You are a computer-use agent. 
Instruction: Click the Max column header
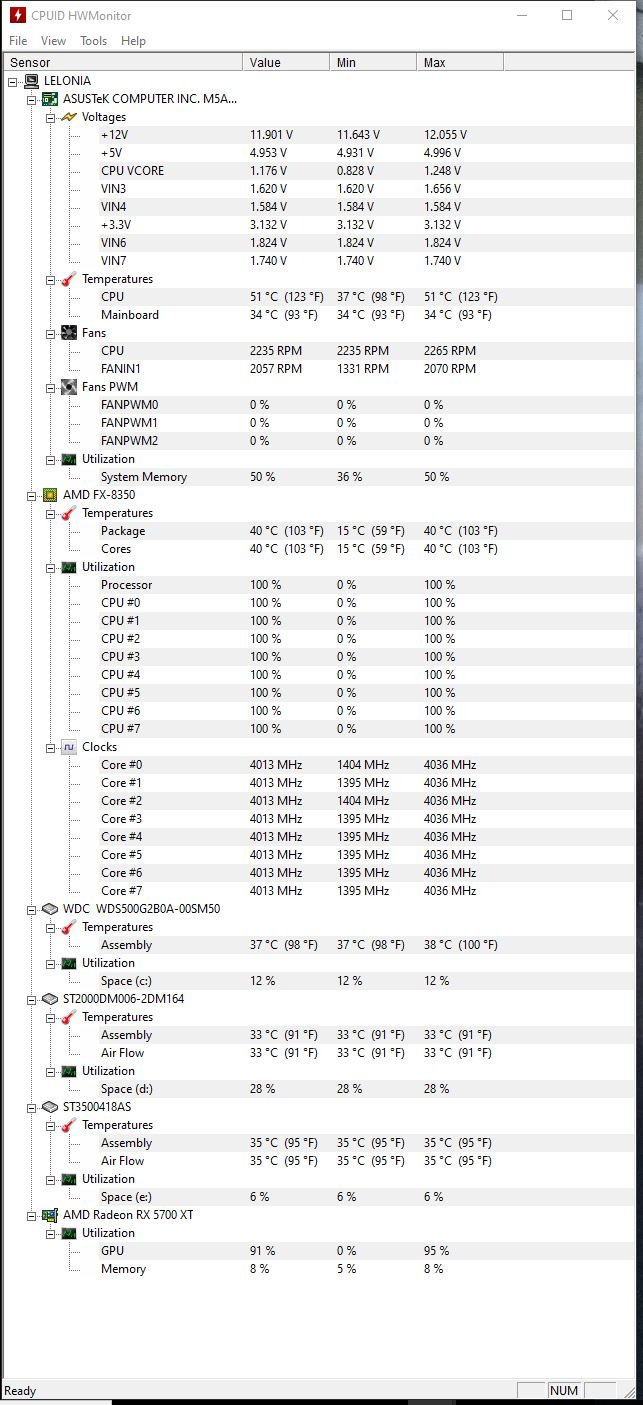tap(460, 62)
